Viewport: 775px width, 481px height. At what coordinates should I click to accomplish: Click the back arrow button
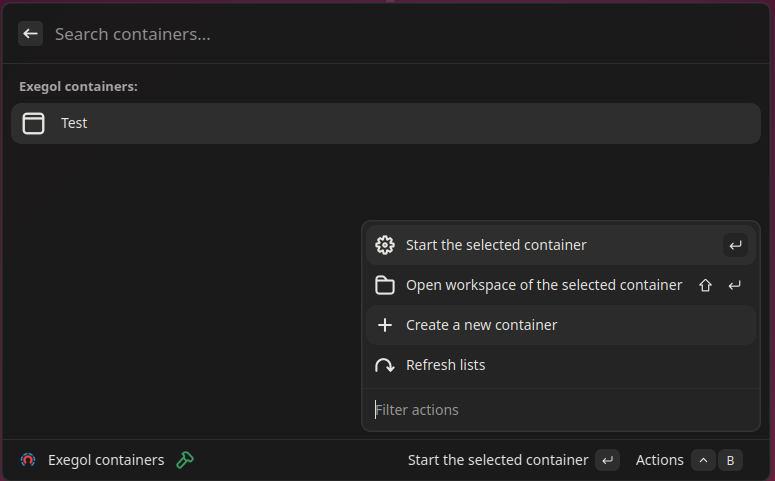(x=31, y=34)
